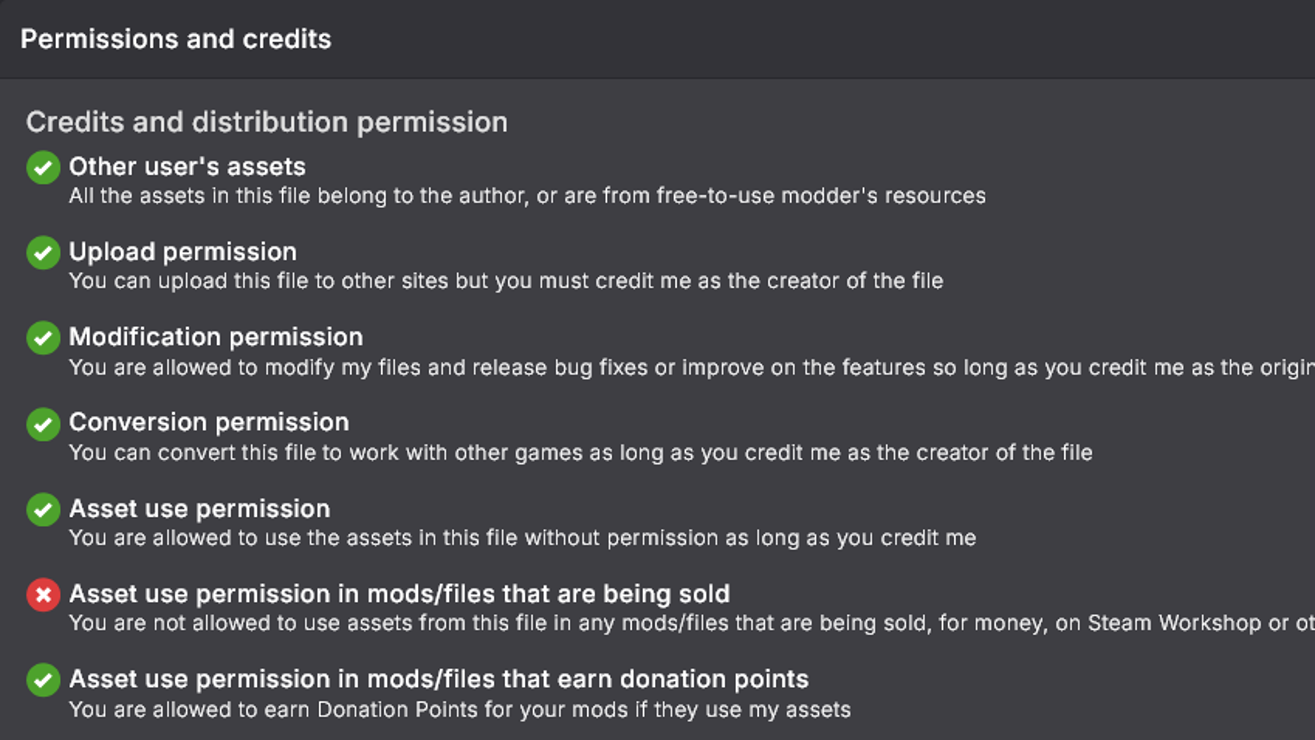Screen dimensions: 1315x740
Task: Click the Modification permission title text
Action: (216, 337)
